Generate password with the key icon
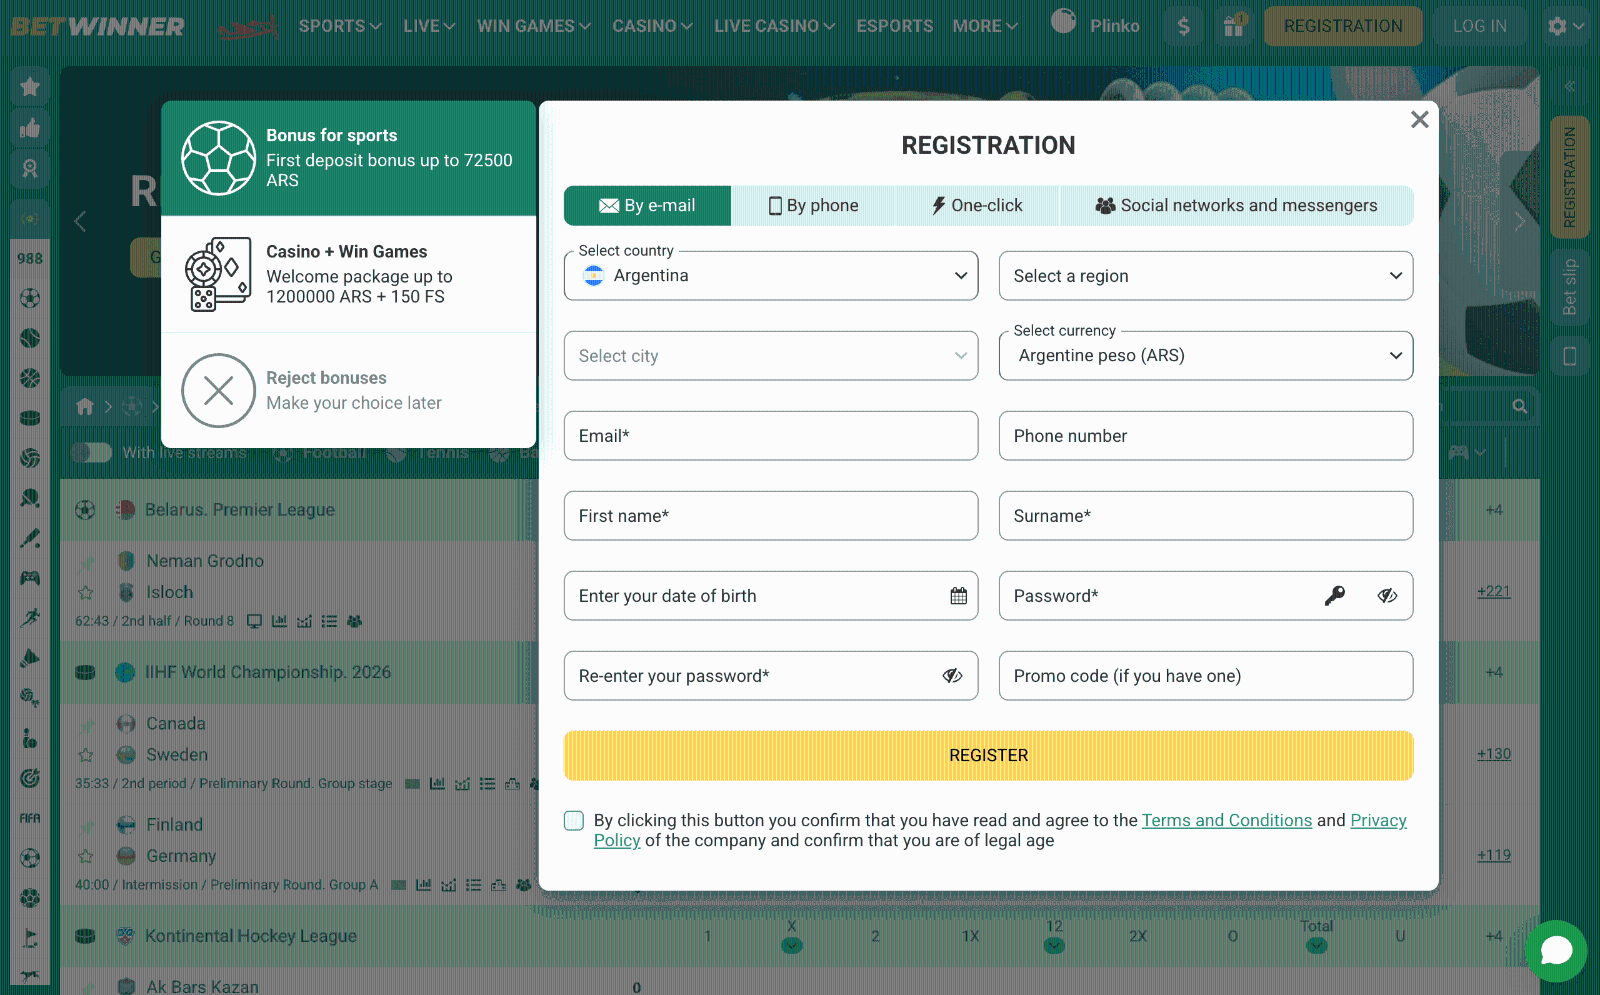This screenshot has width=1600, height=995. tap(1334, 596)
